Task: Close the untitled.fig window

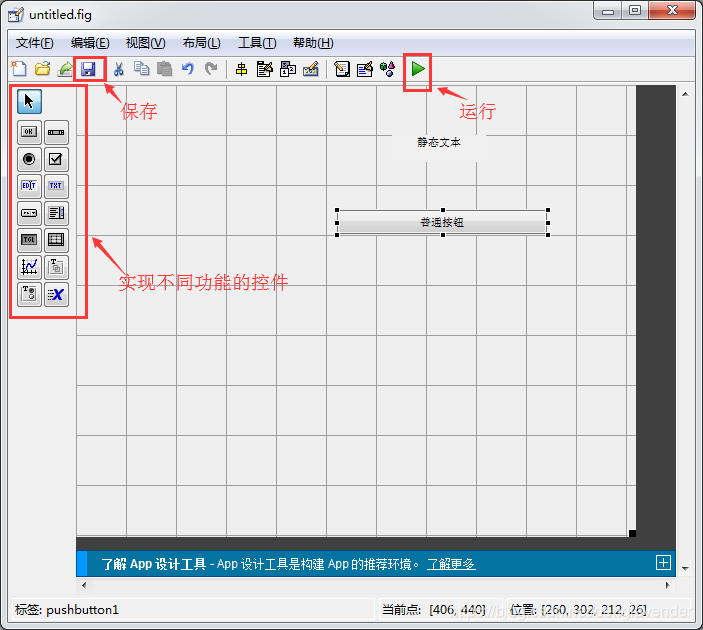Action: pos(672,11)
